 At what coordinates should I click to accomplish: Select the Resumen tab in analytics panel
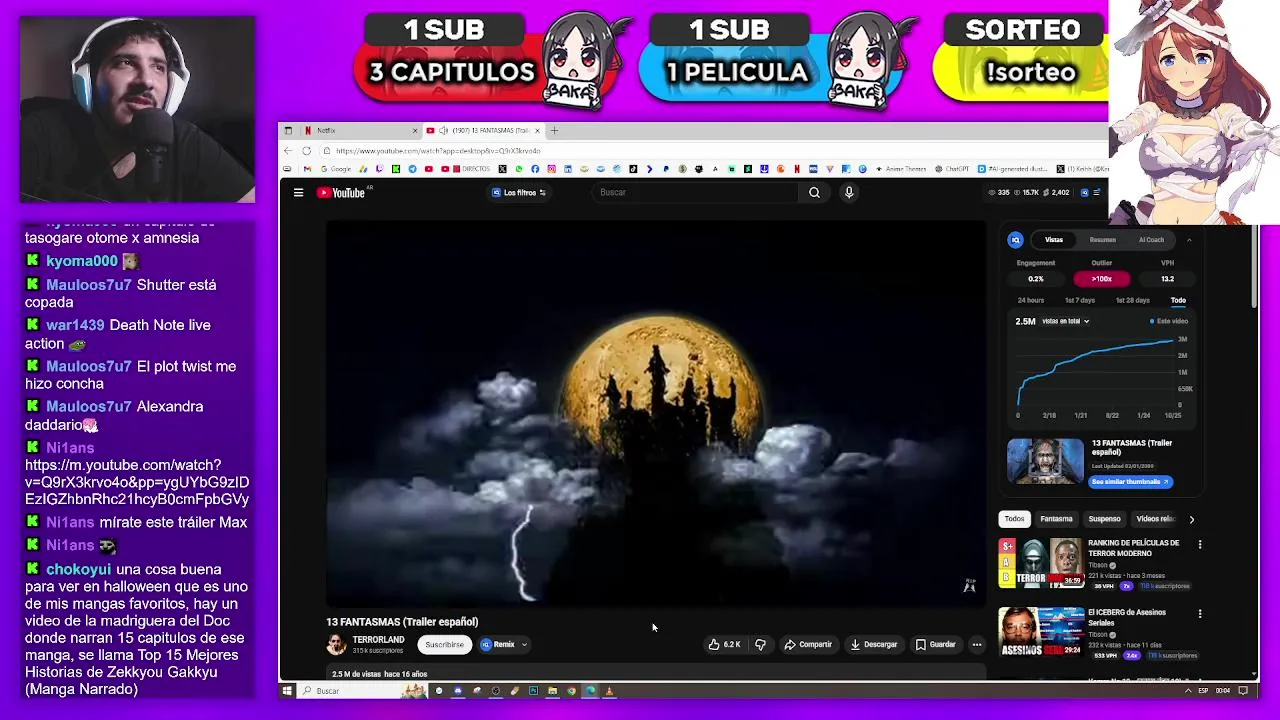click(x=1102, y=240)
